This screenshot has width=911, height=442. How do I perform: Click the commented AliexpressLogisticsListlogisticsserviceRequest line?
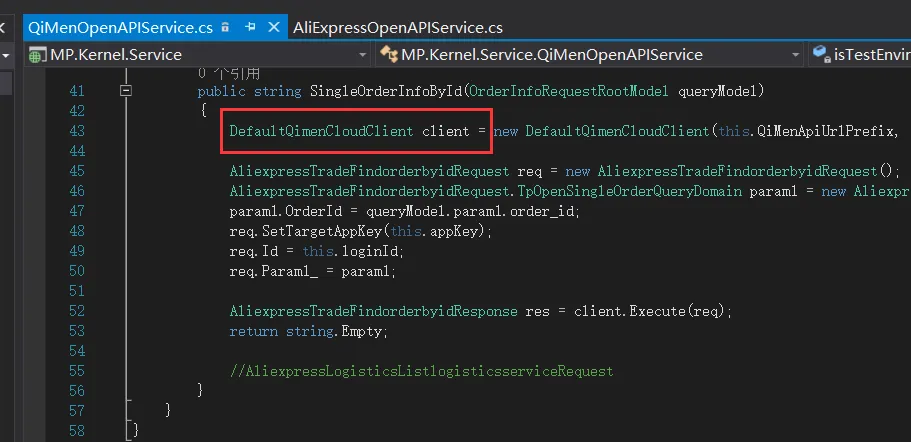(421, 371)
